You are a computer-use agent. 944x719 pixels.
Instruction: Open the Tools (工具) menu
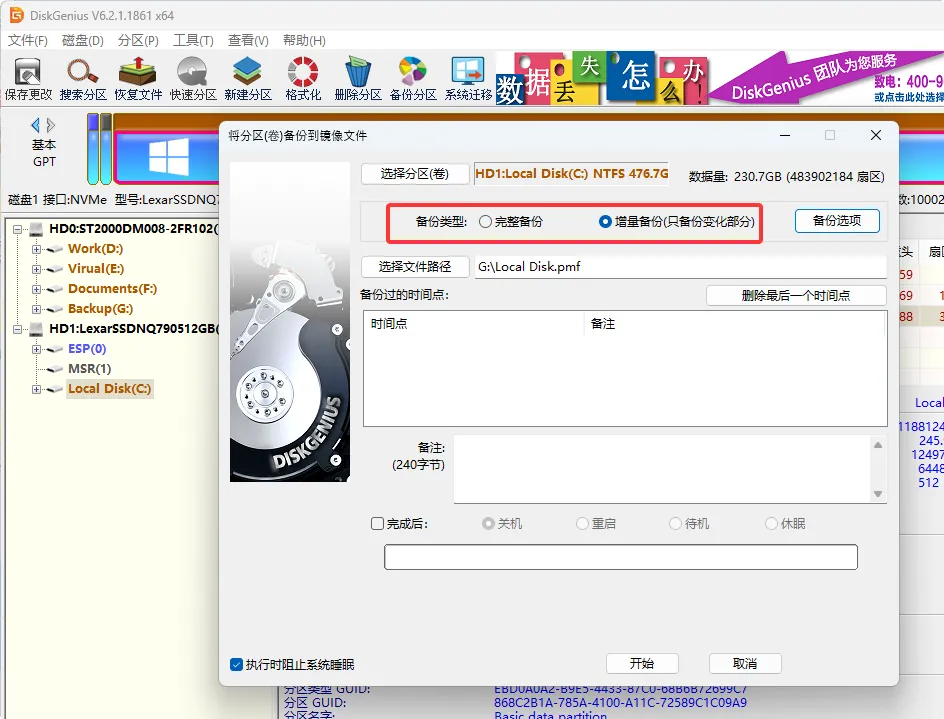click(193, 40)
